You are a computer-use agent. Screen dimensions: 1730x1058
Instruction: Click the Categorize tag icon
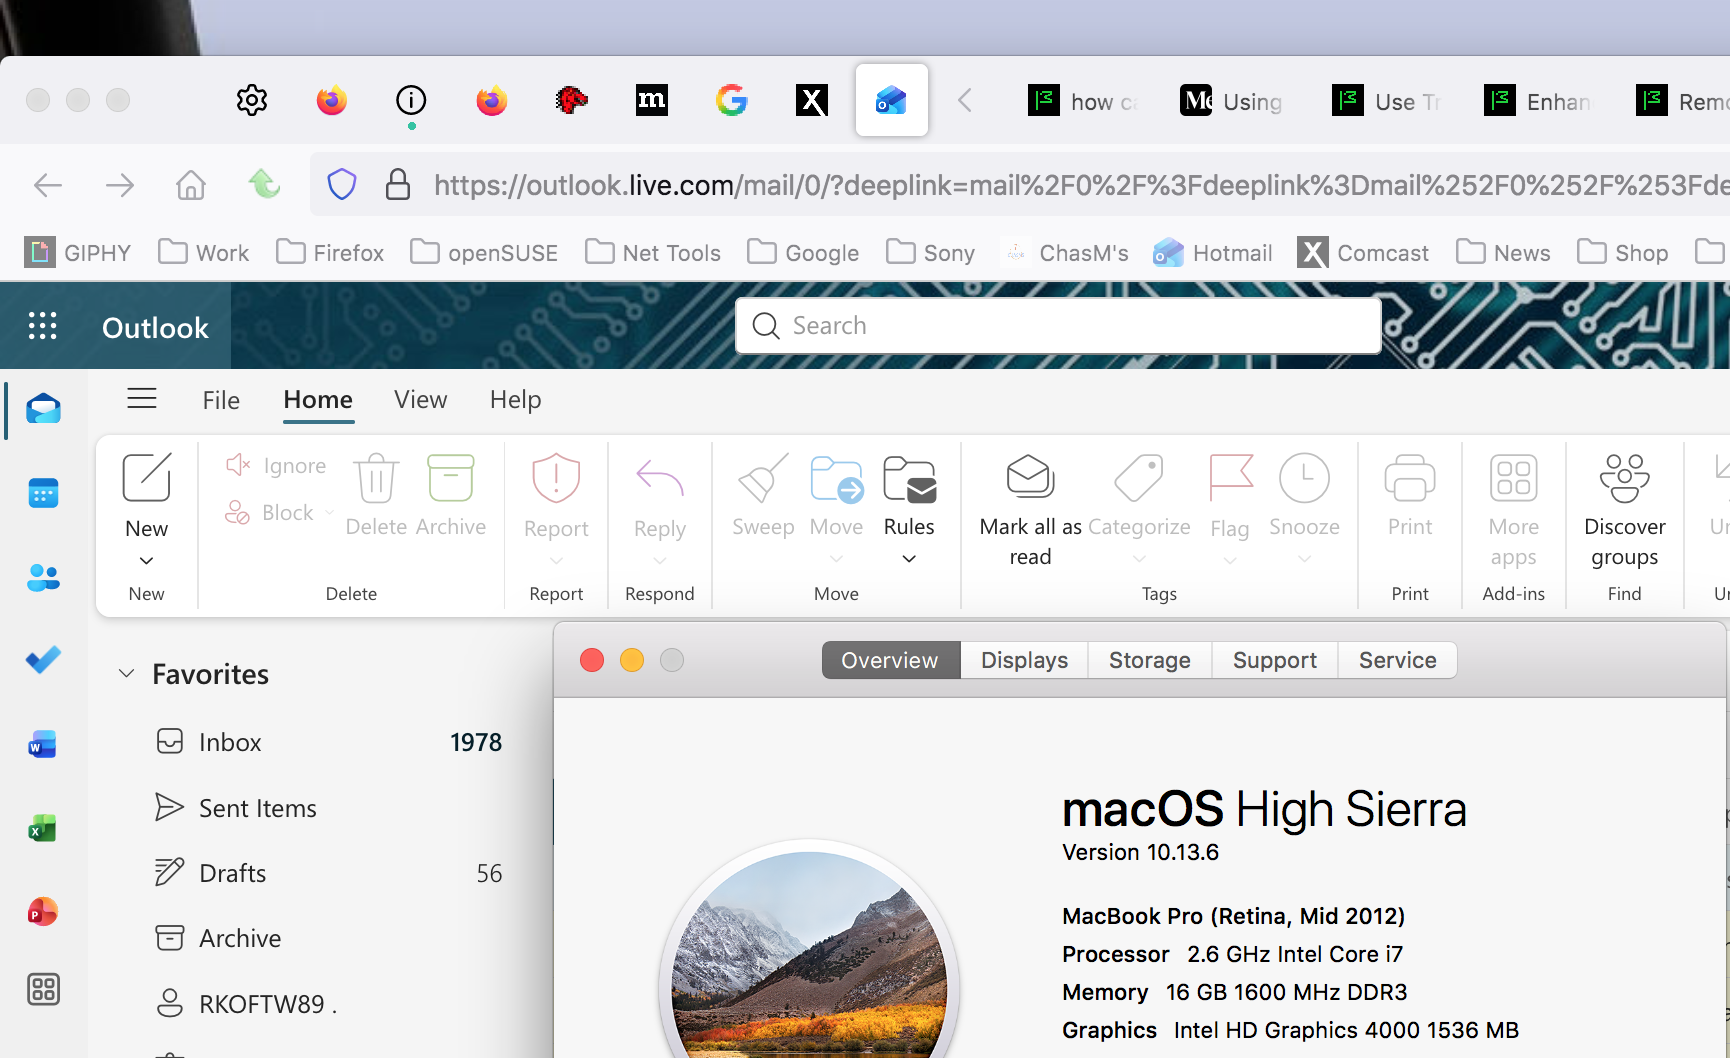[x=1139, y=477]
